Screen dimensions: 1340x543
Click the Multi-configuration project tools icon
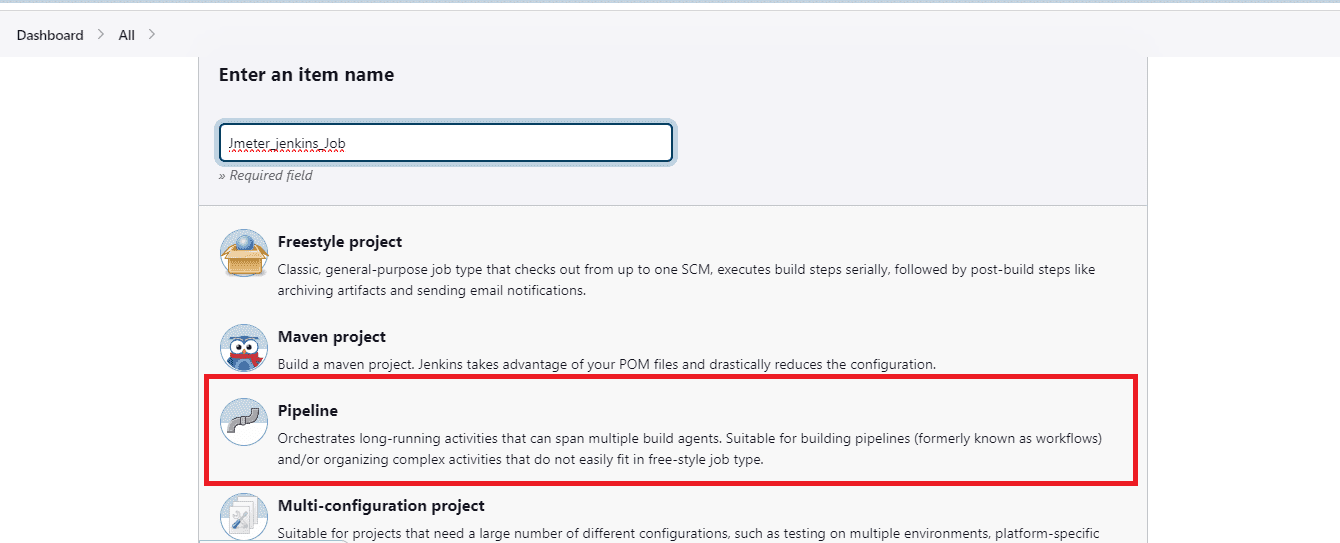click(x=244, y=516)
